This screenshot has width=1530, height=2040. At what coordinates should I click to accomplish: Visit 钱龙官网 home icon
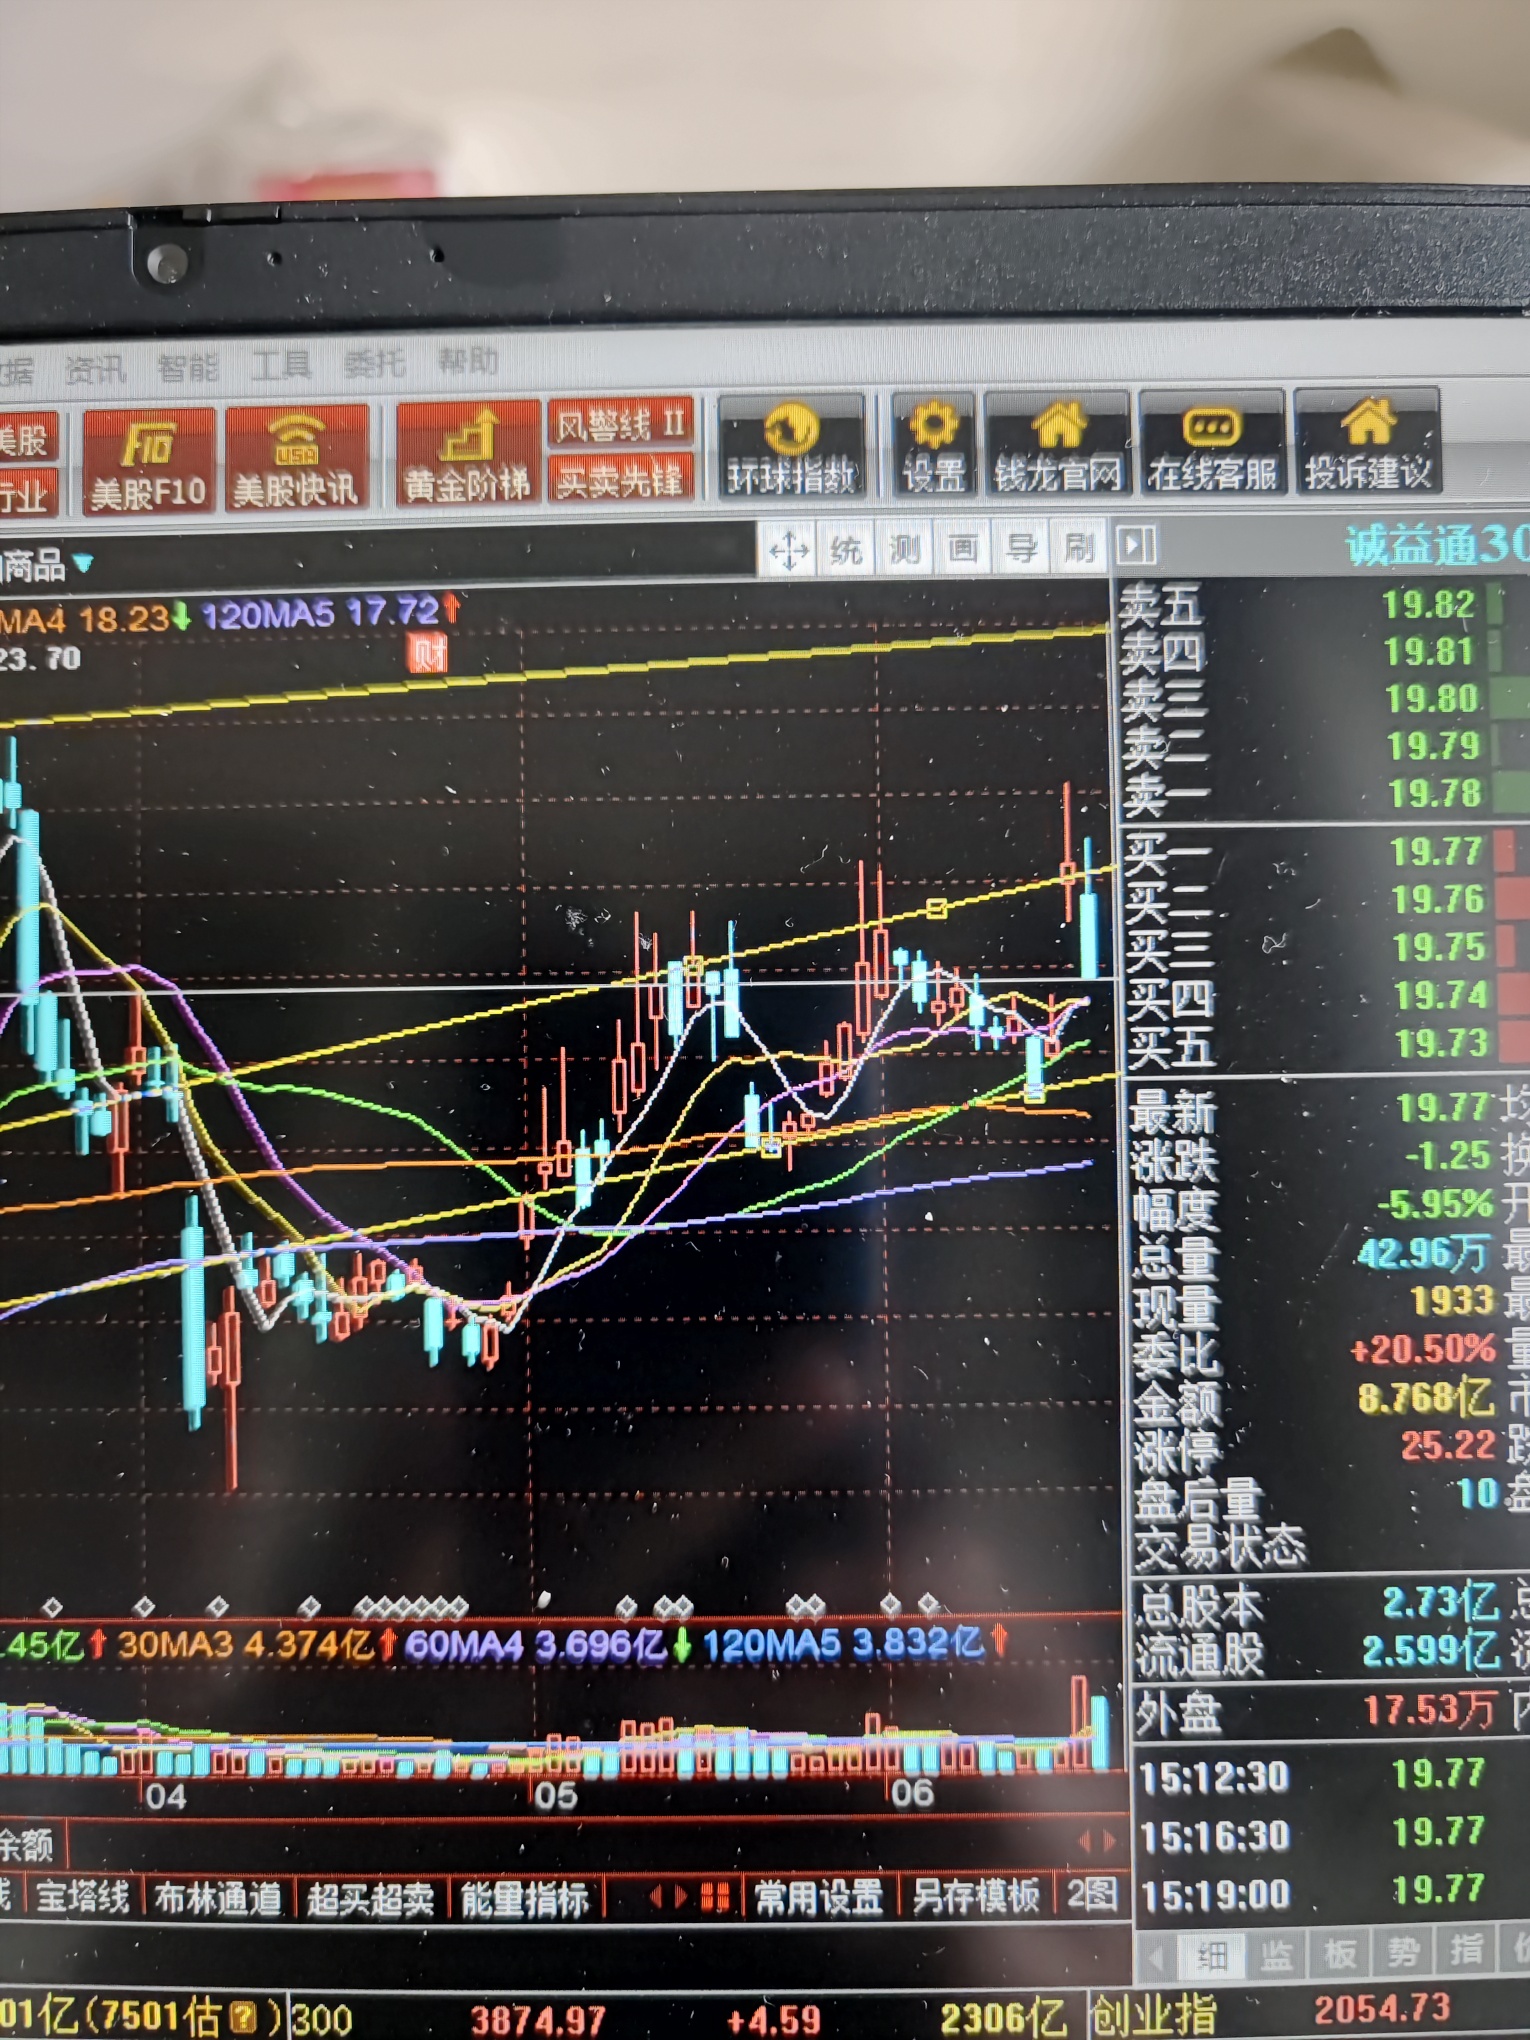(x=1057, y=443)
